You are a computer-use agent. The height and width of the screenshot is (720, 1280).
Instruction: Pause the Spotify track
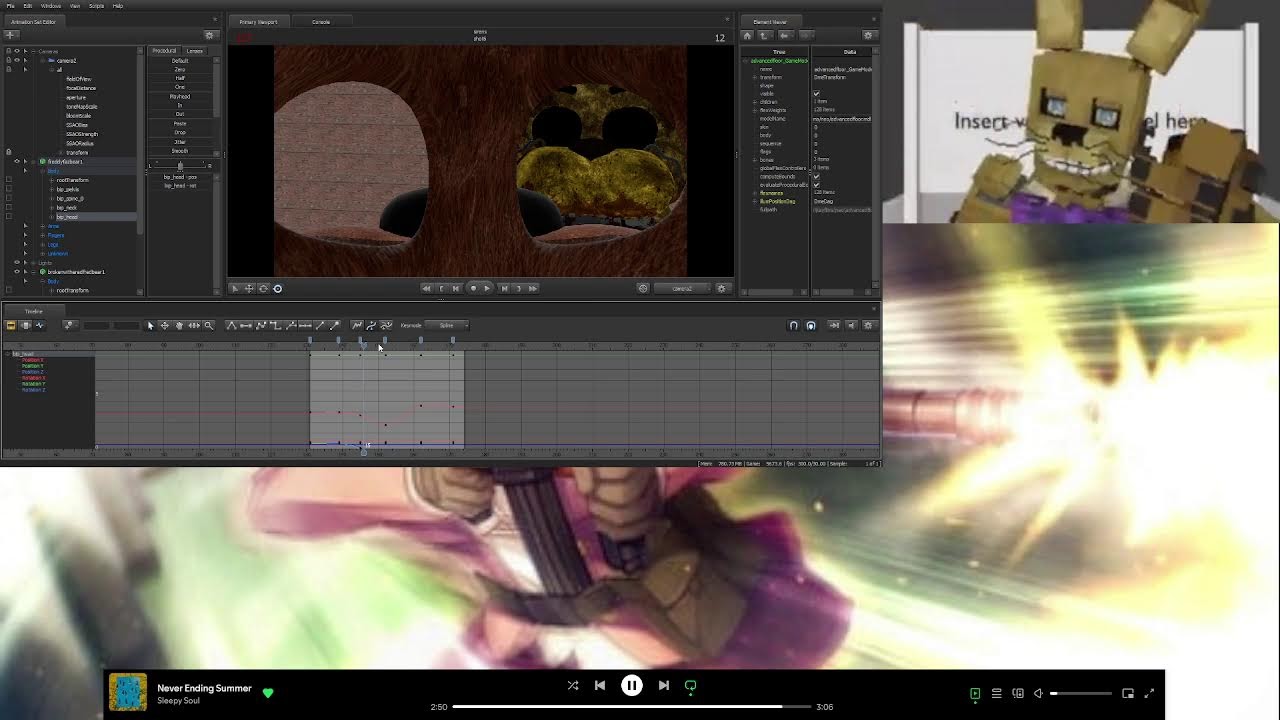point(632,686)
